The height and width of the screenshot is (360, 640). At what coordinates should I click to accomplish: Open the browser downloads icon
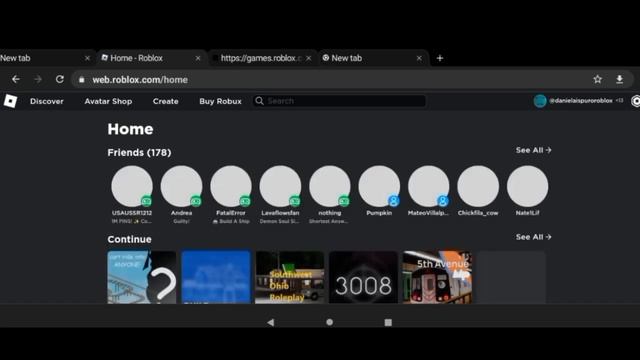pos(619,79)
